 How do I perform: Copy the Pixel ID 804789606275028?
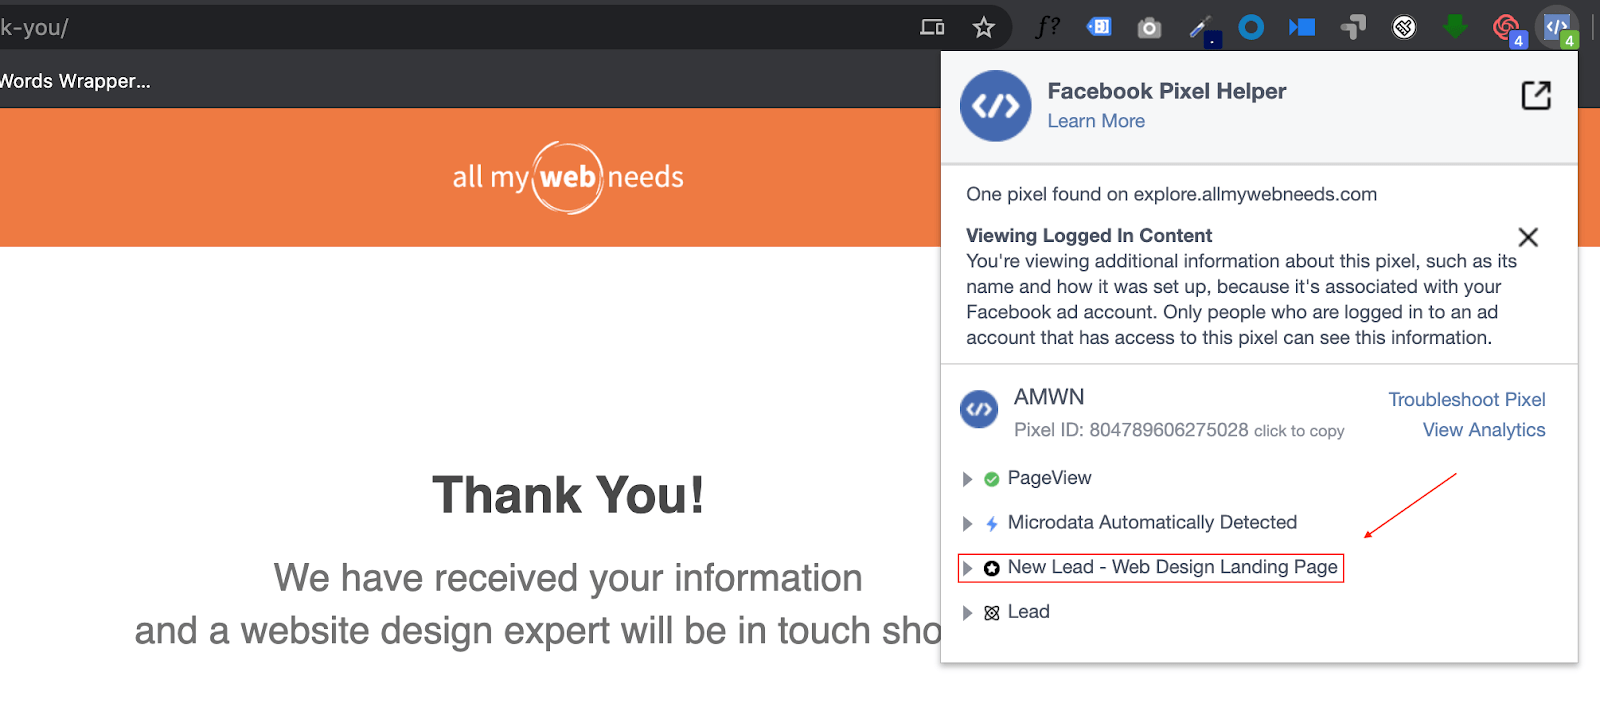pos(1179,430)
